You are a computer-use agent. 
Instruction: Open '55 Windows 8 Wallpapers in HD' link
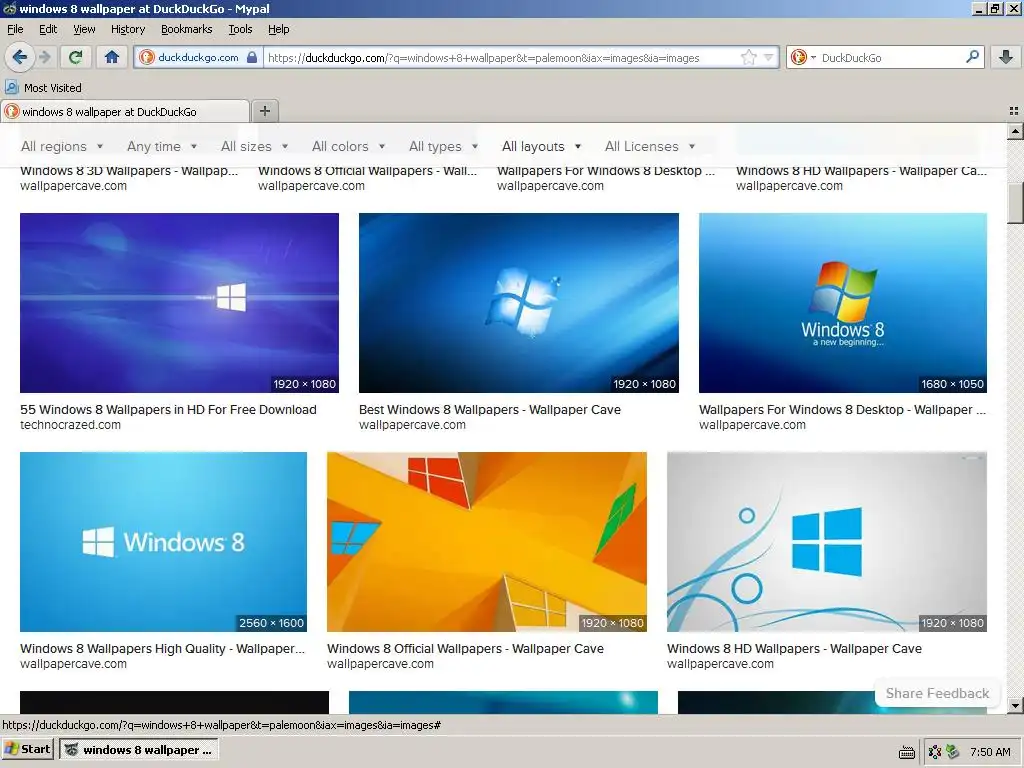pos(168,409)
